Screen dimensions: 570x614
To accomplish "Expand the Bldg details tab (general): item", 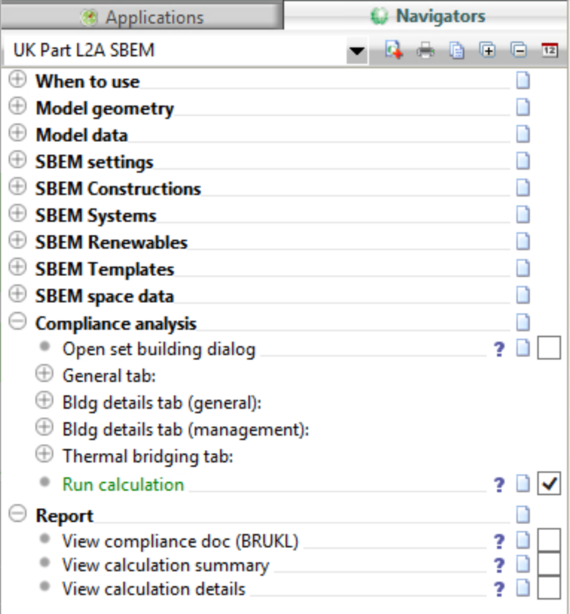I will tap(44, 401).
